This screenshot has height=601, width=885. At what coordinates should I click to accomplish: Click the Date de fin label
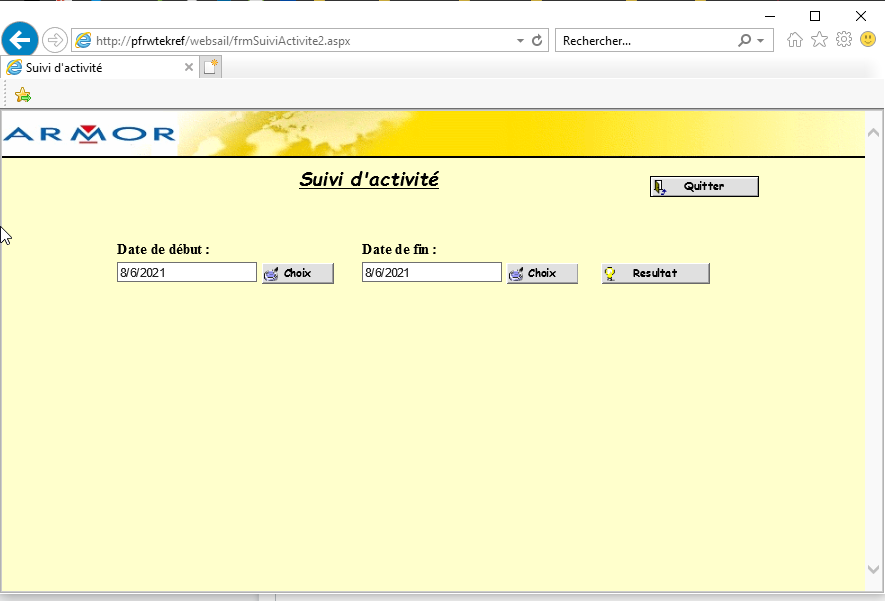click(399, 249)
